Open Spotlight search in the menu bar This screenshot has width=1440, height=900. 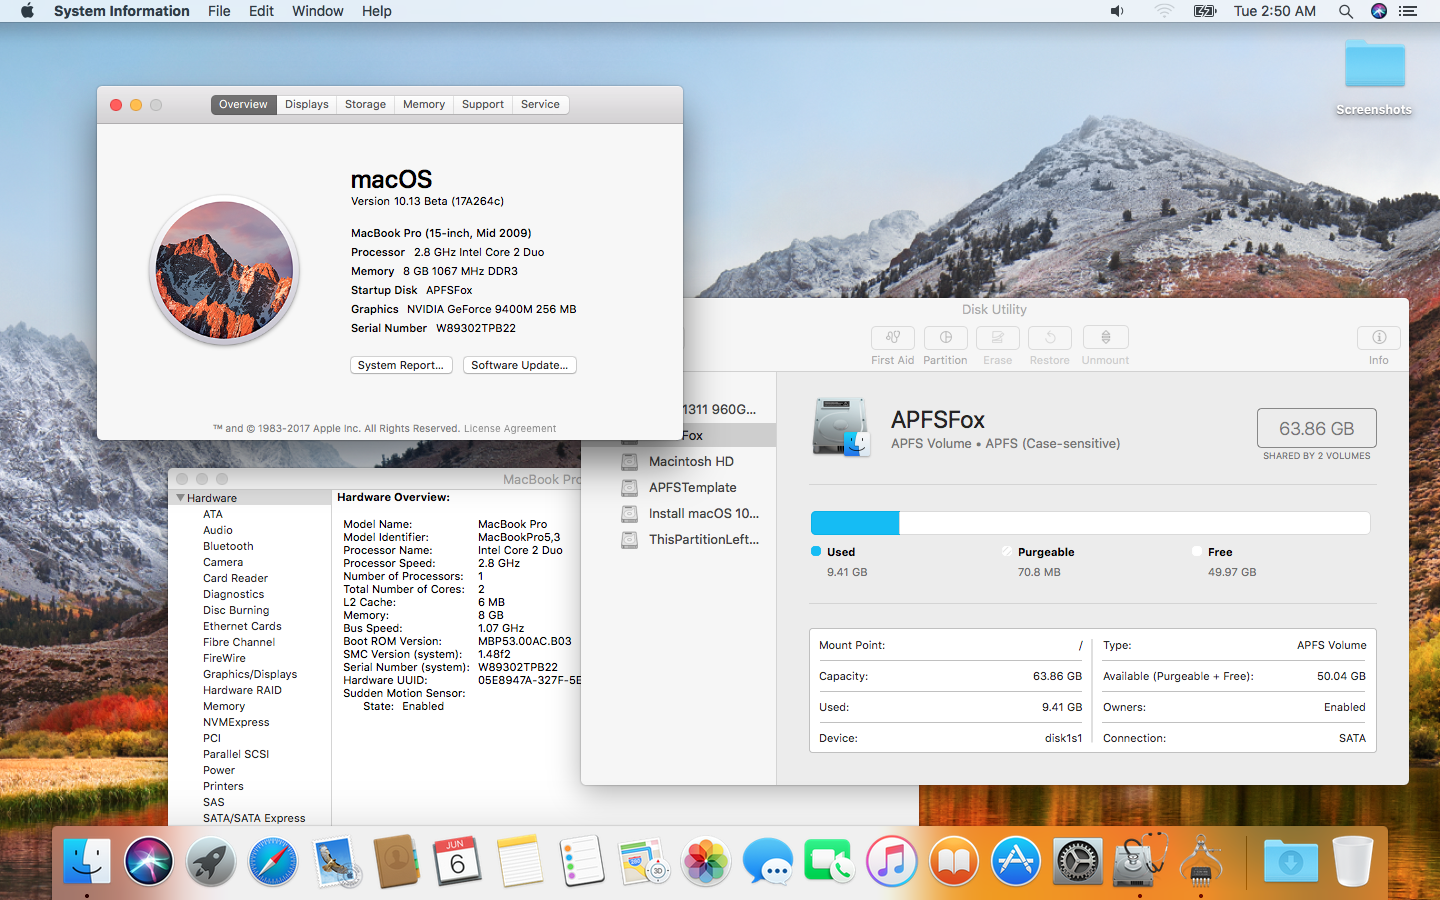click(x=1346, y=11)
